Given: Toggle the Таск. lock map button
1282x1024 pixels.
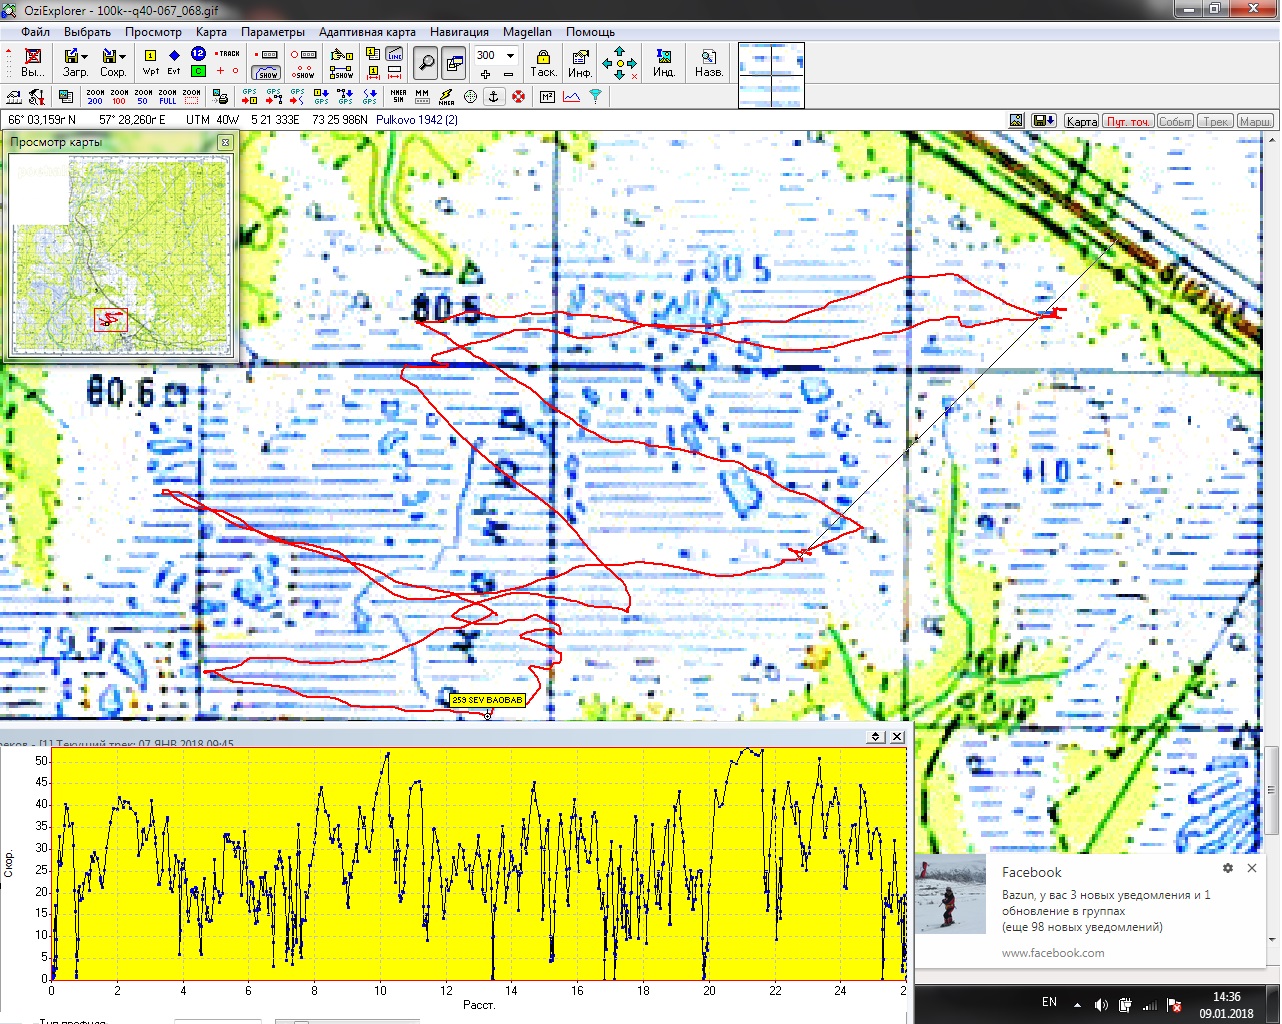Looking at the screenshot, I should point(543,63).
